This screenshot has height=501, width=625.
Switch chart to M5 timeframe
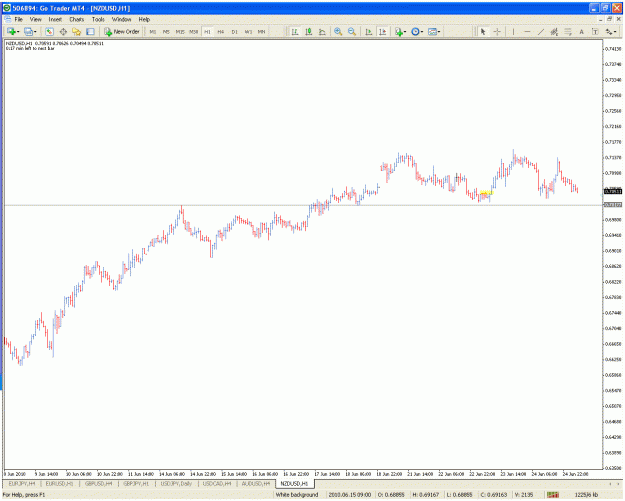coord(166,31)
